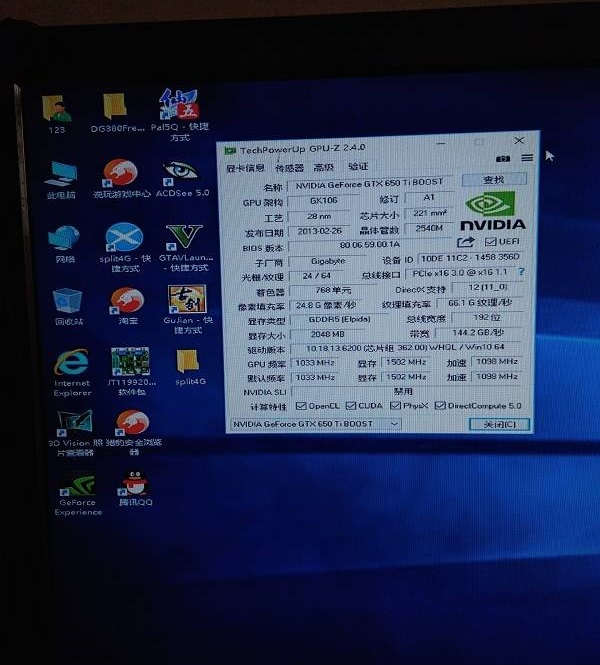600x665 pixels.
Task: Launch the 浣玩游戏中心 desktop icon
Action: pyautogui.click(x=120, y=172)
